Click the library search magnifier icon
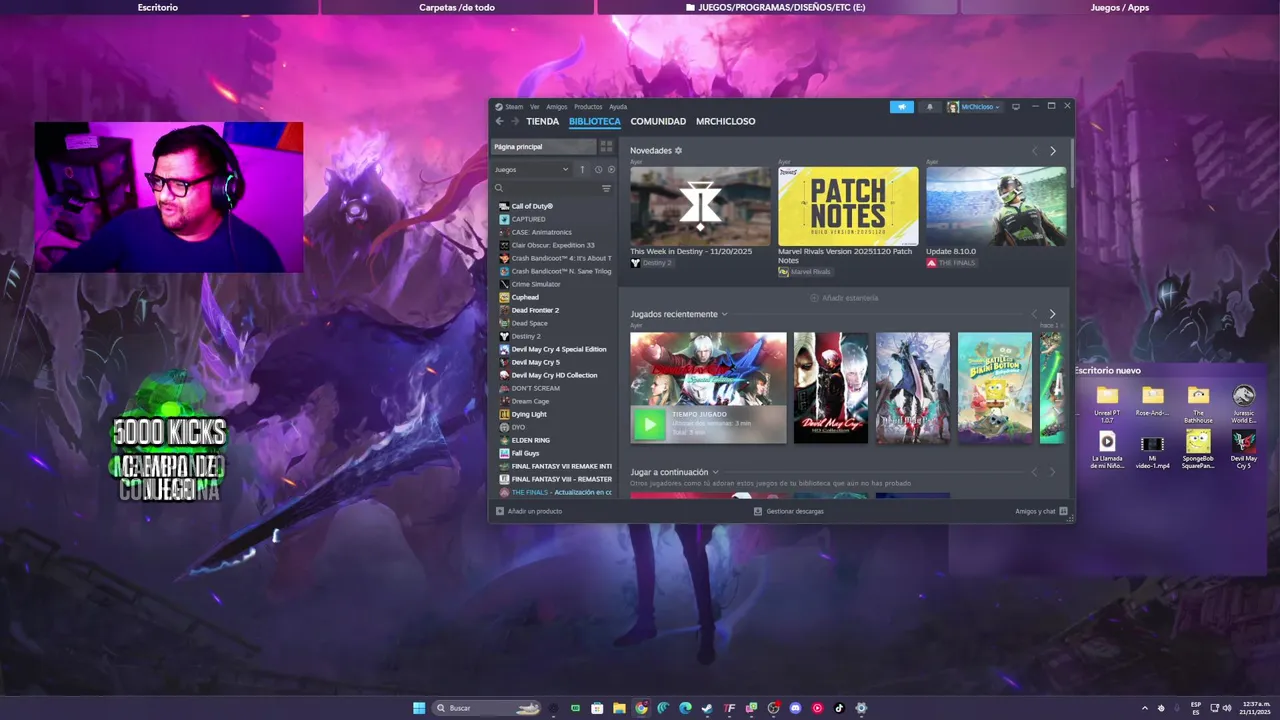The width and height of the screenshot is (1280, 720). click(x=499, y=188)
